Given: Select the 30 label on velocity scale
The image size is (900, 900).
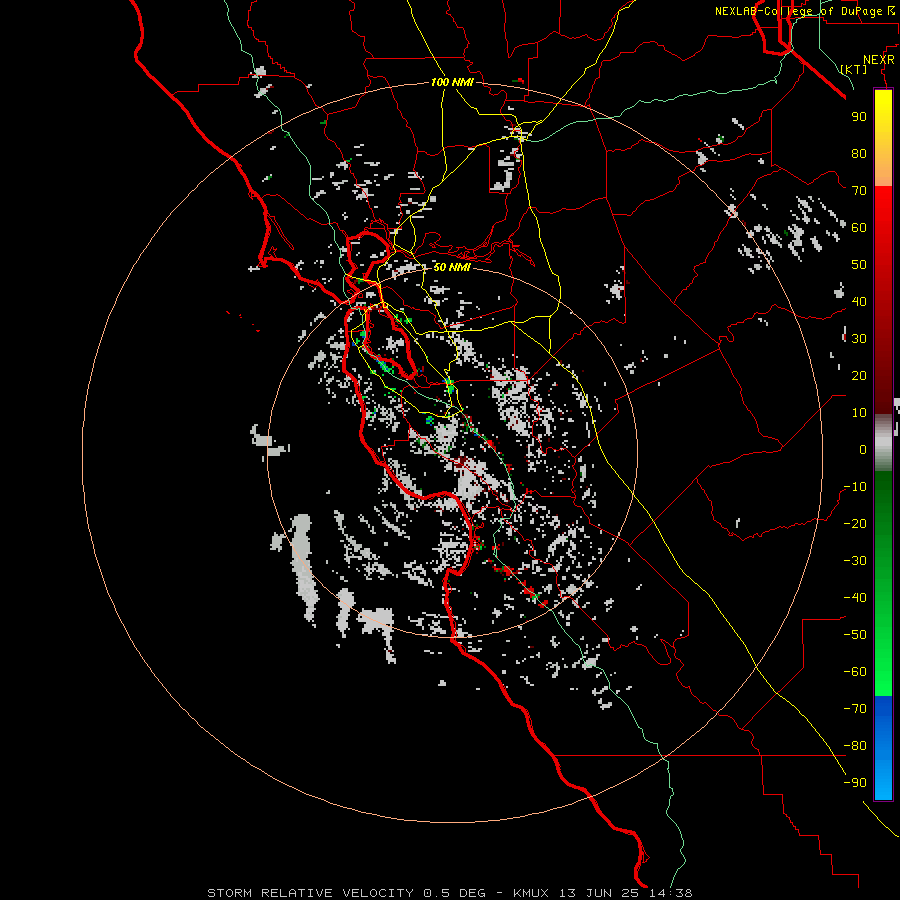Looking at the screenshot, I should (859, 339).
